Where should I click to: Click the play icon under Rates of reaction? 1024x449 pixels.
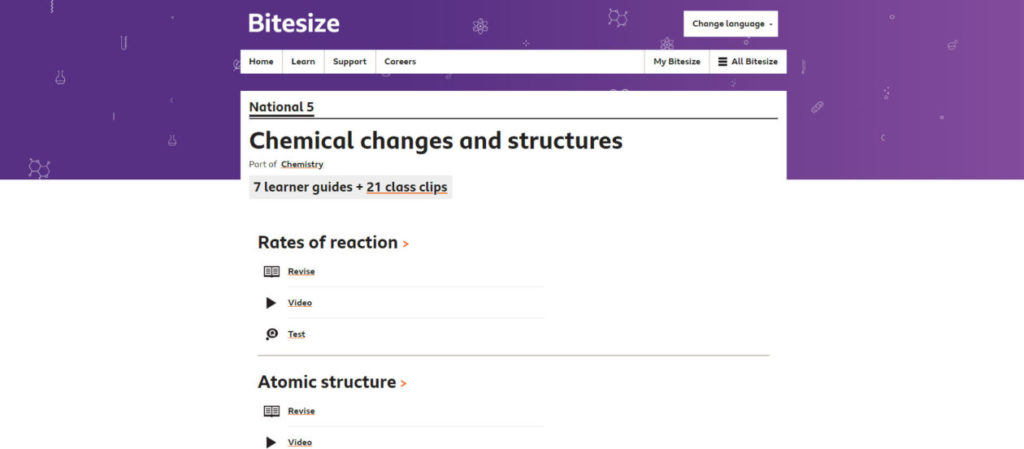tap(271, 303)
